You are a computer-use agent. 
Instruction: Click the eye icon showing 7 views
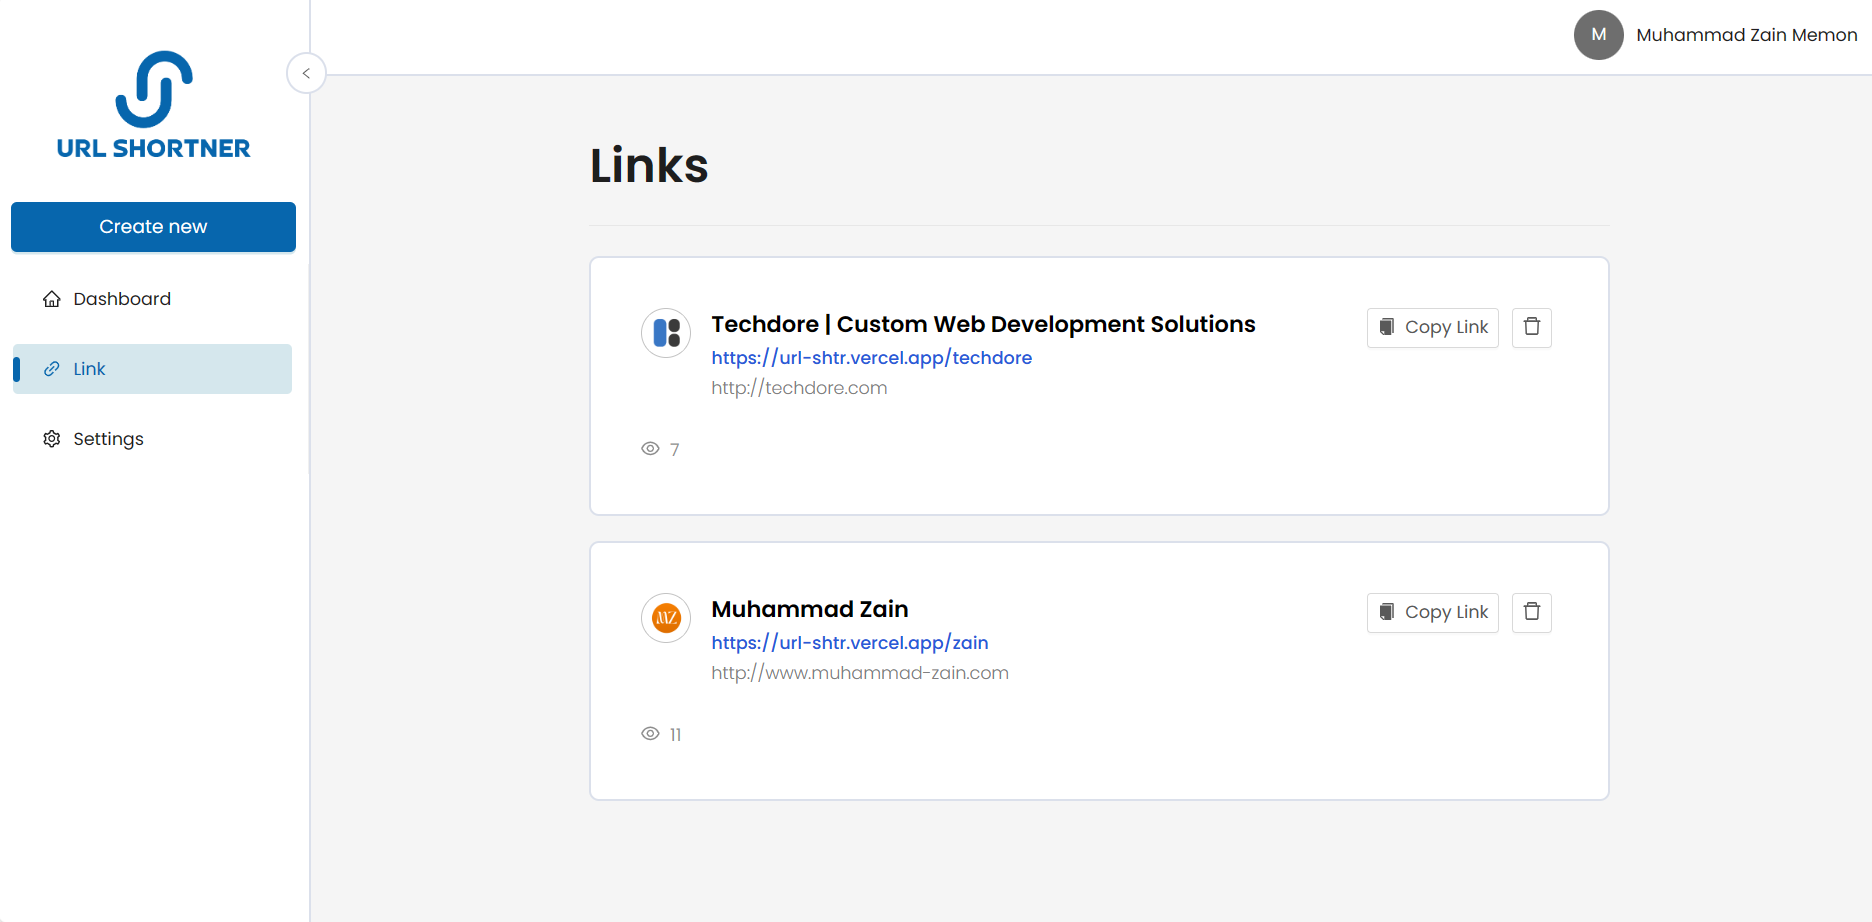point(649,448)
